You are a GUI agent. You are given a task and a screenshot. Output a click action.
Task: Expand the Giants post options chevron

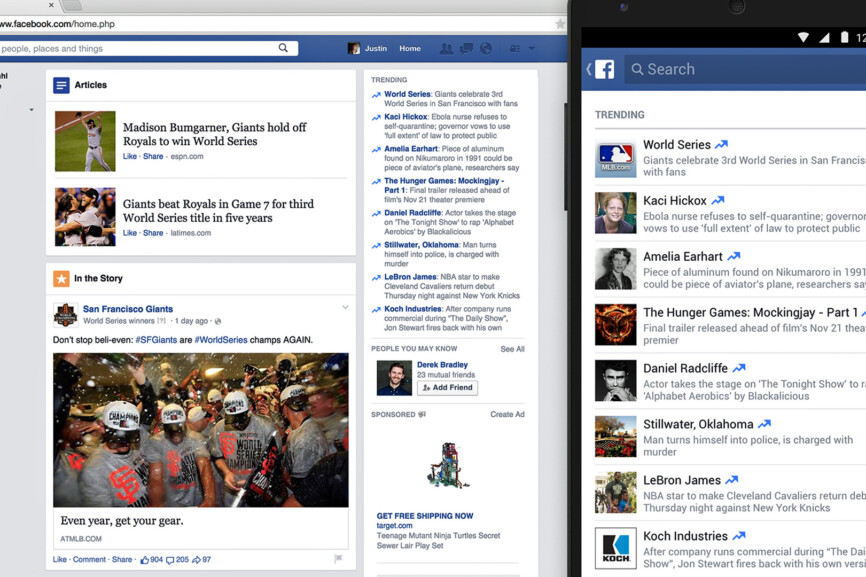point(346,308)
